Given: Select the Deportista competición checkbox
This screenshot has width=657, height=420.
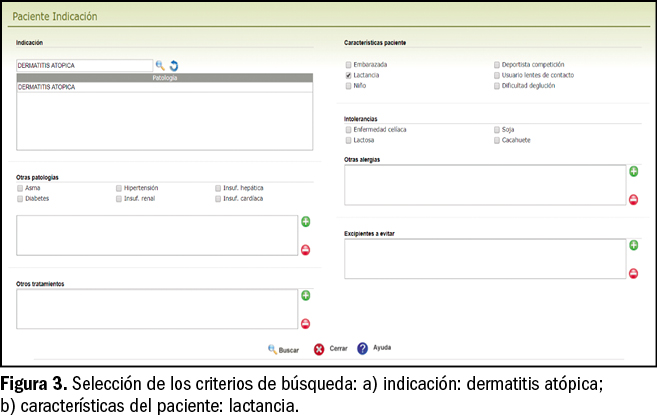Looking at the screenshot, I should coord(496,64).
